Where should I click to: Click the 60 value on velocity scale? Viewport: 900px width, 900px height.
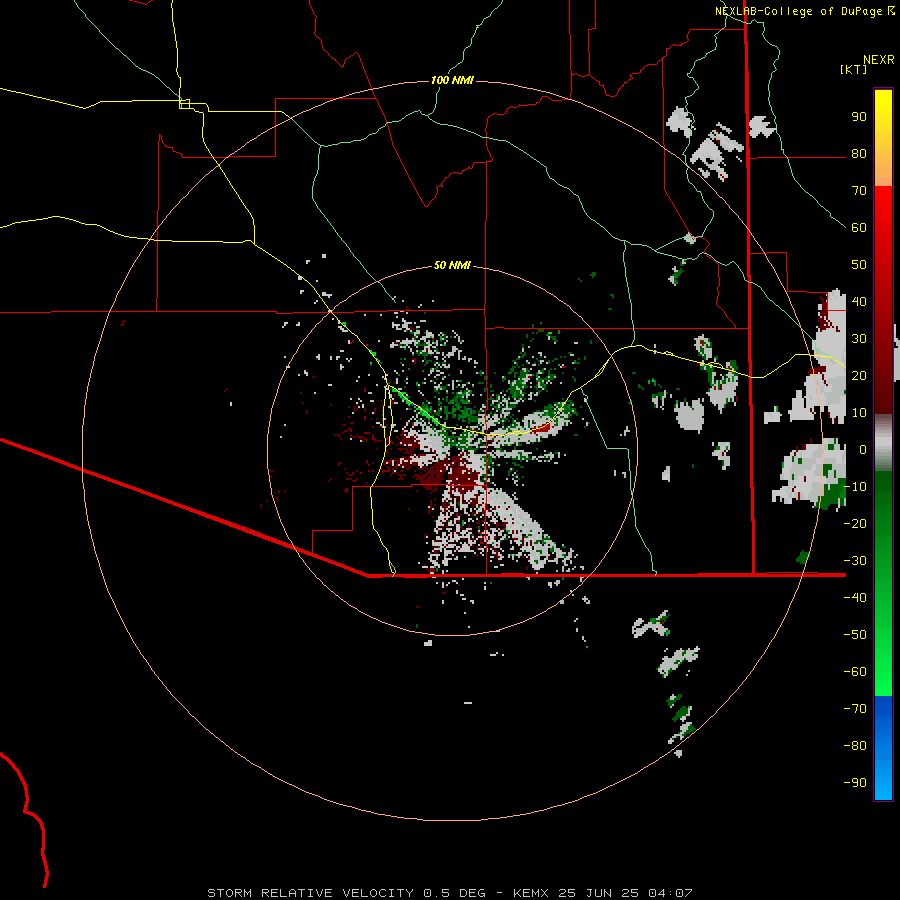pyautogui.click(x=859, y=228)
